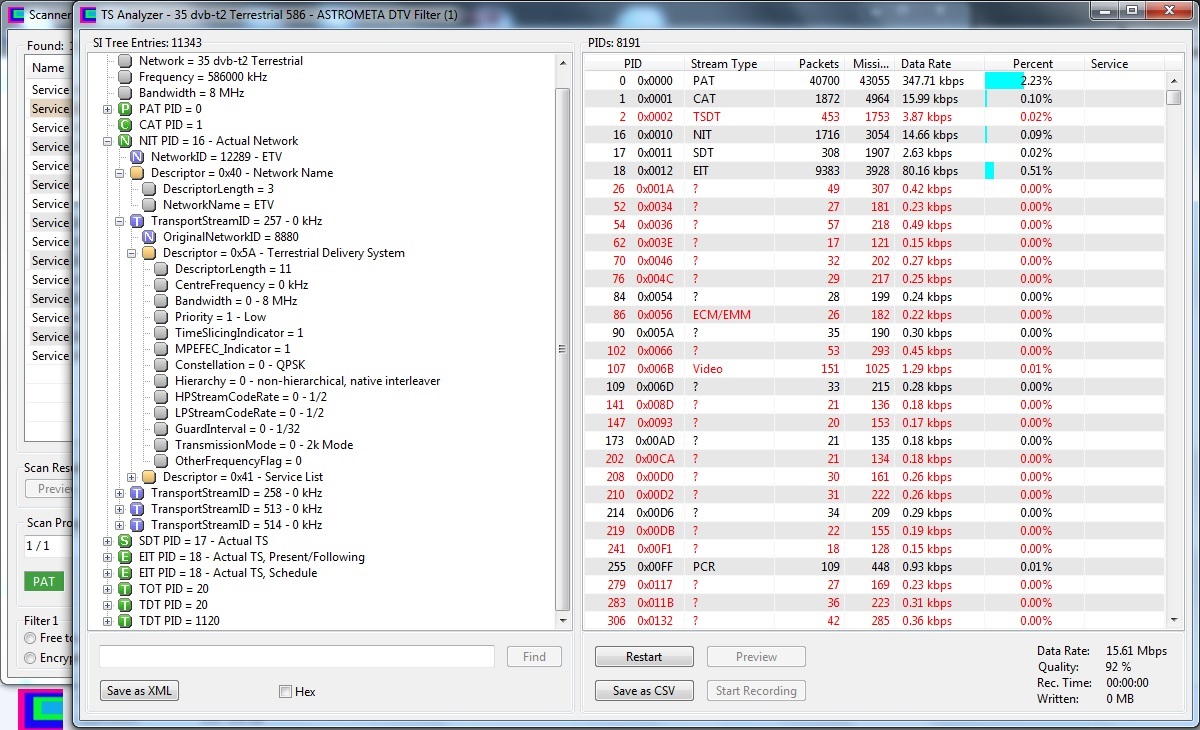Select the EIT row with PID 18

coord(874,171)
